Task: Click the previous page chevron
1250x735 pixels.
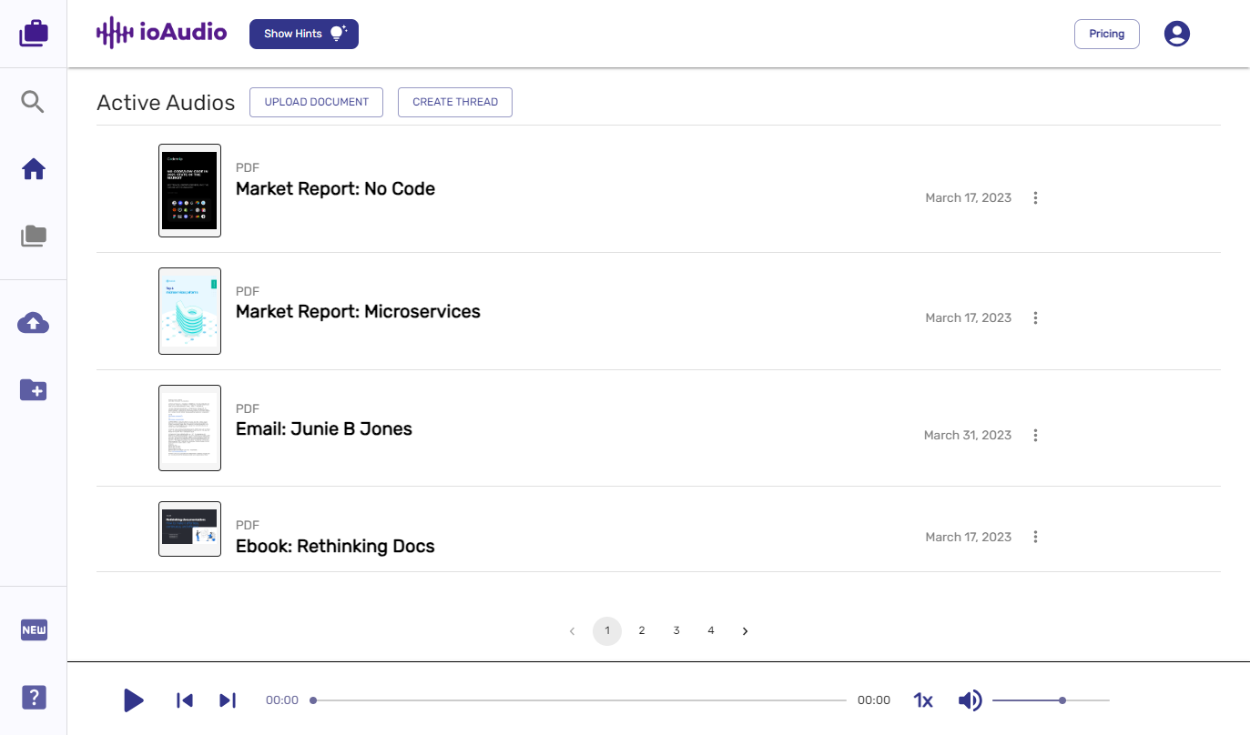Action: point(572,631)
